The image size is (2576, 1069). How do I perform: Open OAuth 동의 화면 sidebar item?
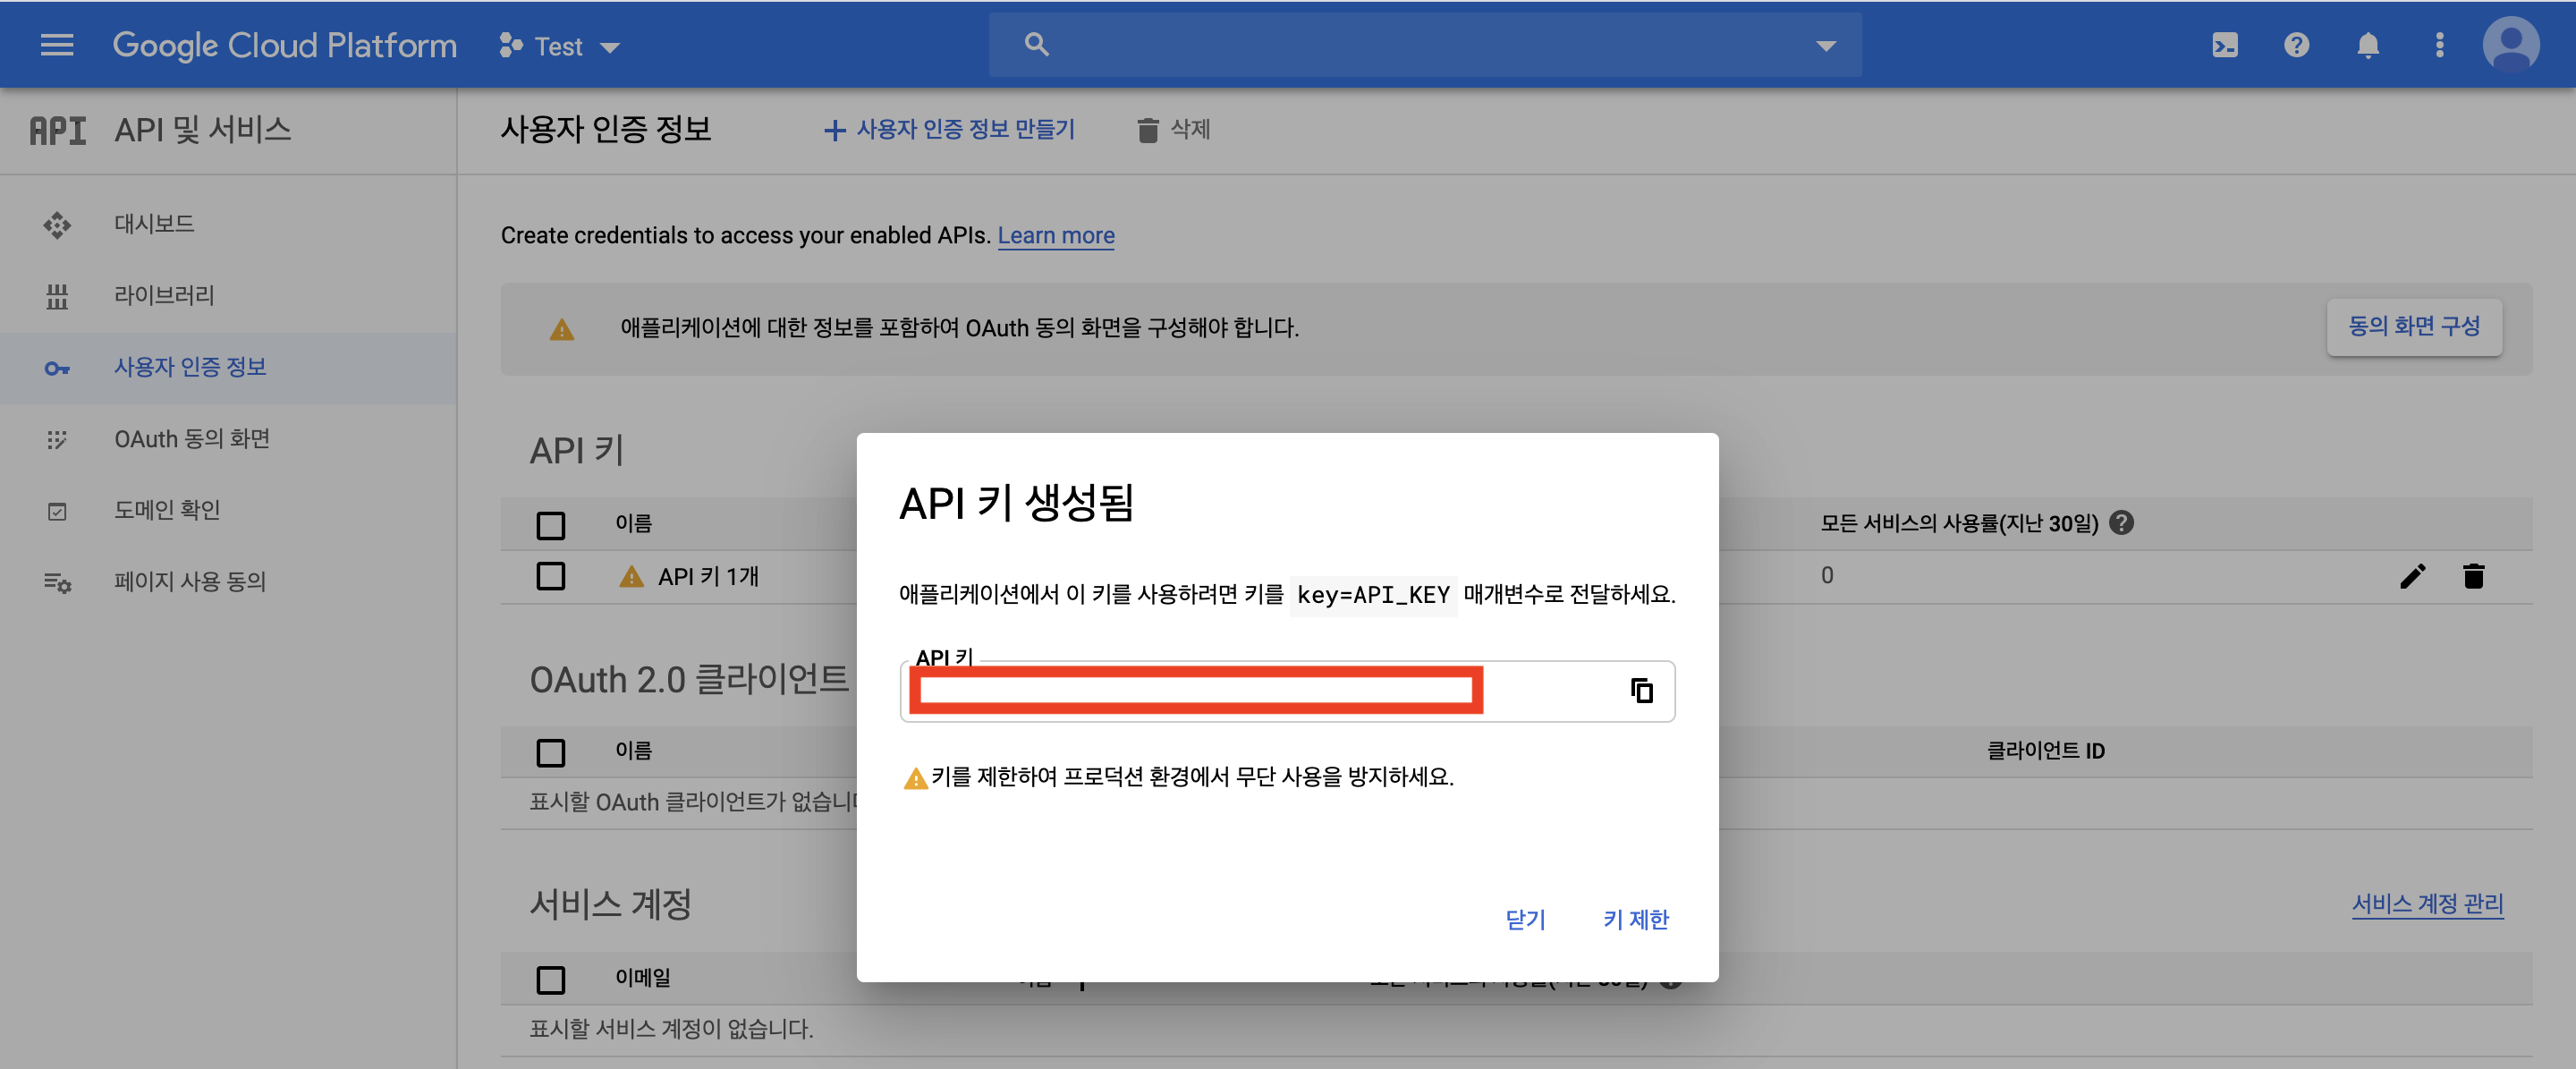[x=192, y=439]
